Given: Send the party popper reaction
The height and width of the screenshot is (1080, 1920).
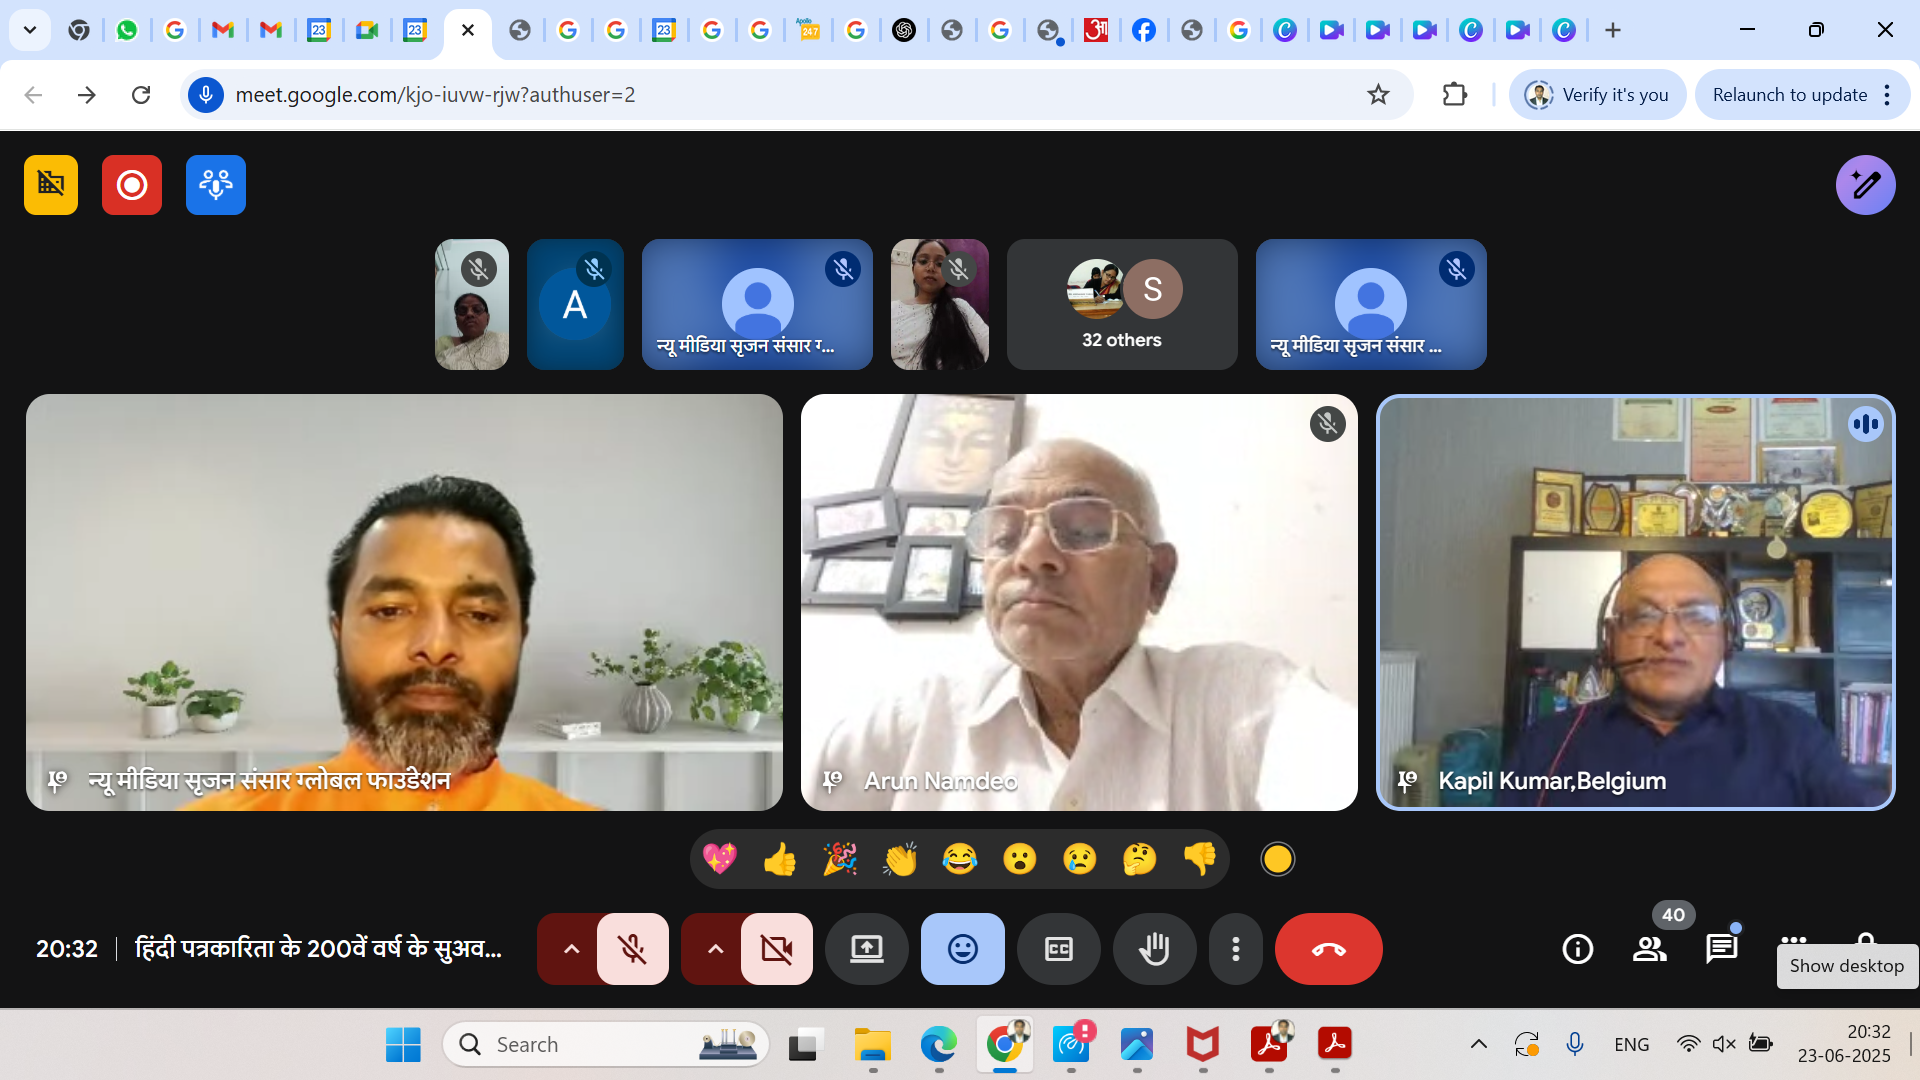Looking at the screenshot, I should [840, 859].
